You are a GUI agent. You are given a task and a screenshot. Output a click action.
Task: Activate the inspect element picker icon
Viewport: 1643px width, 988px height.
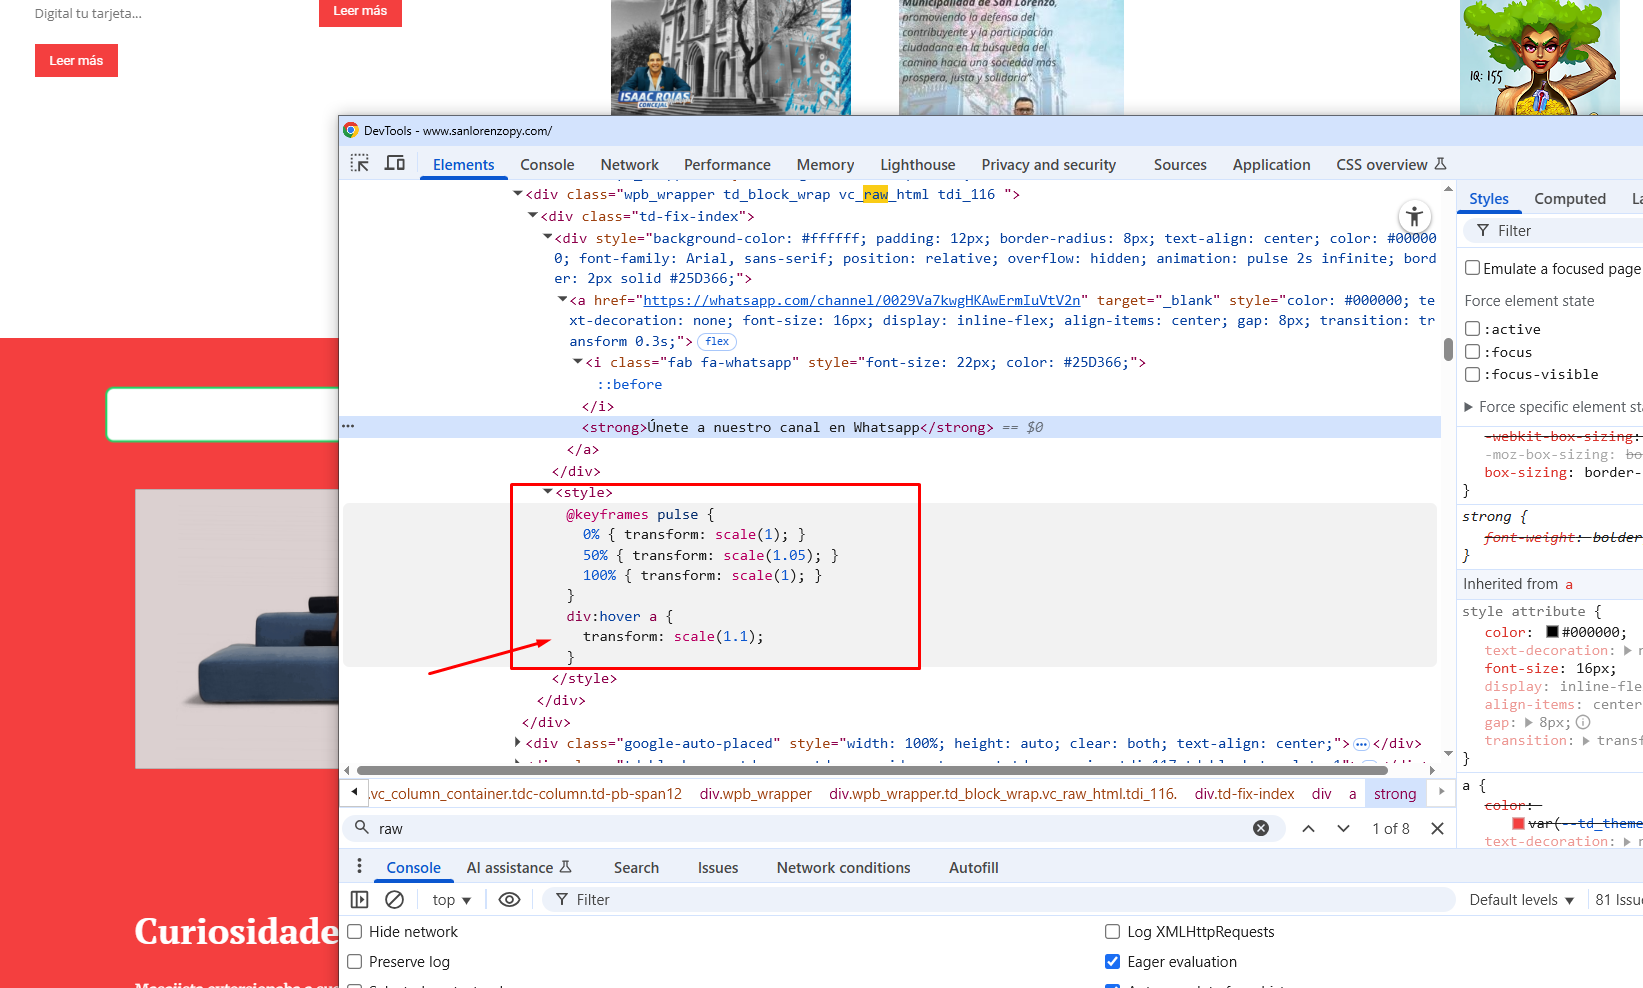pos(360,163)
